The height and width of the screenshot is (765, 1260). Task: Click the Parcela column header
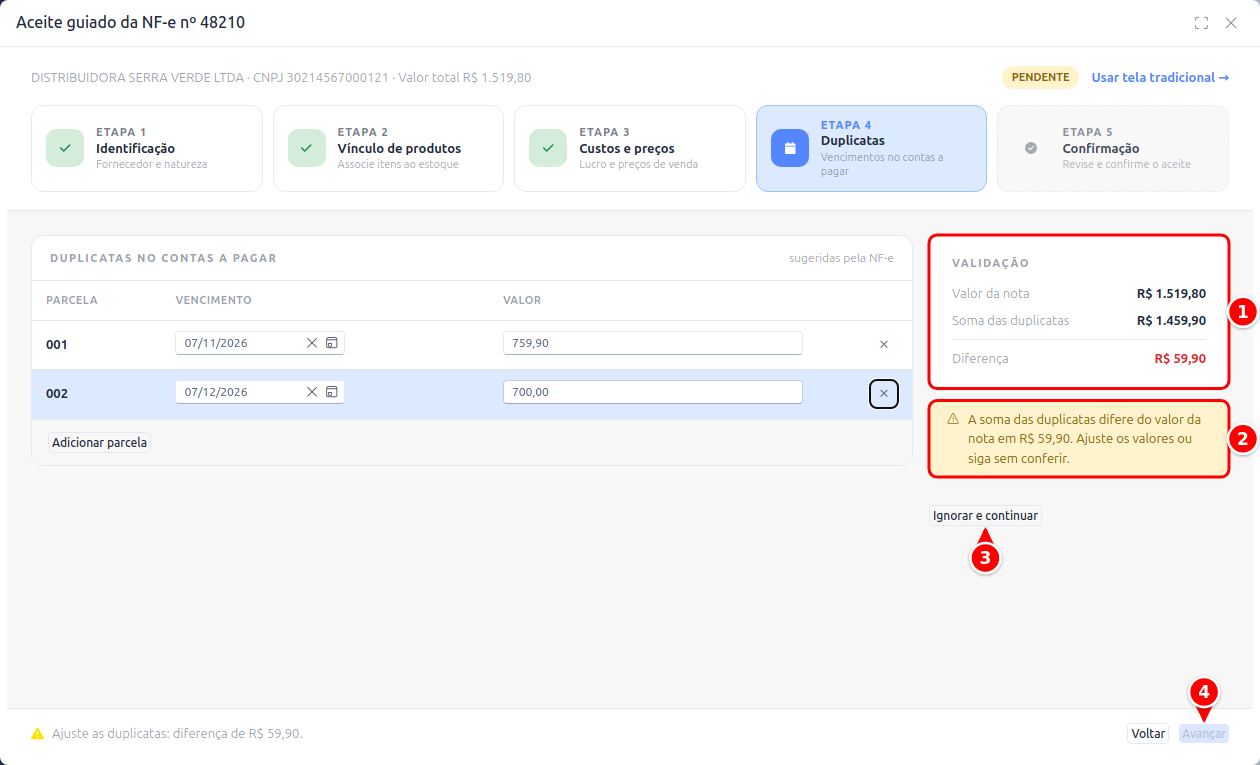coord(72,301)
